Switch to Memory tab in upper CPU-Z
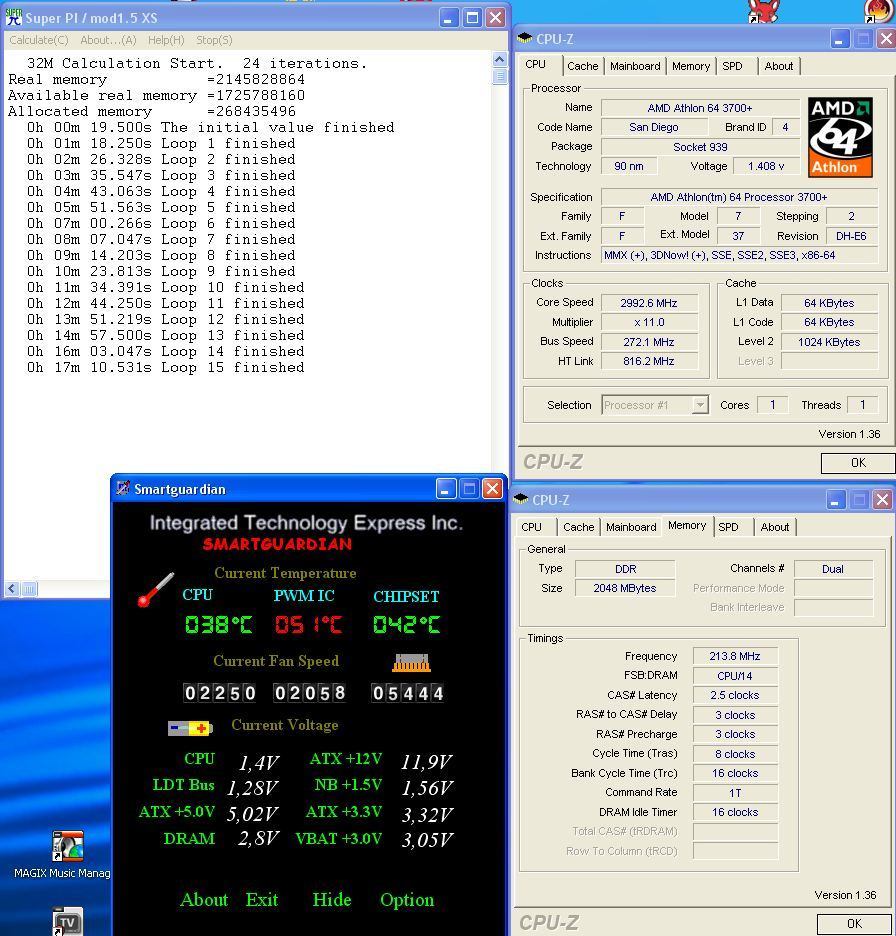 pos(691,66)
